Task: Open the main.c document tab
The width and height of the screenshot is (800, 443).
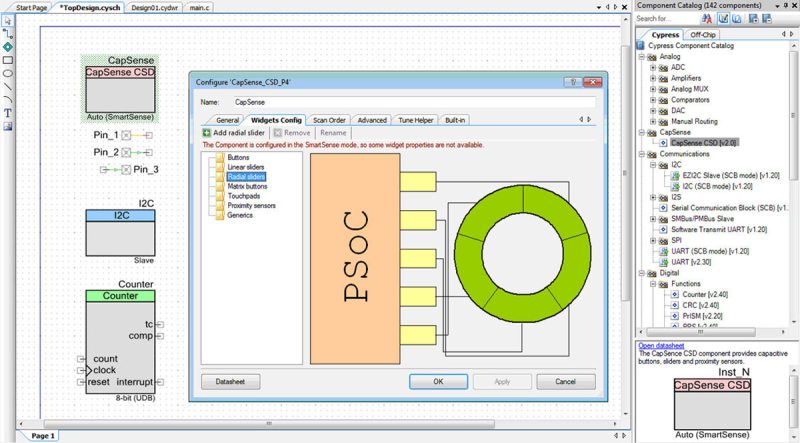Action: click(x=199, y=8)
